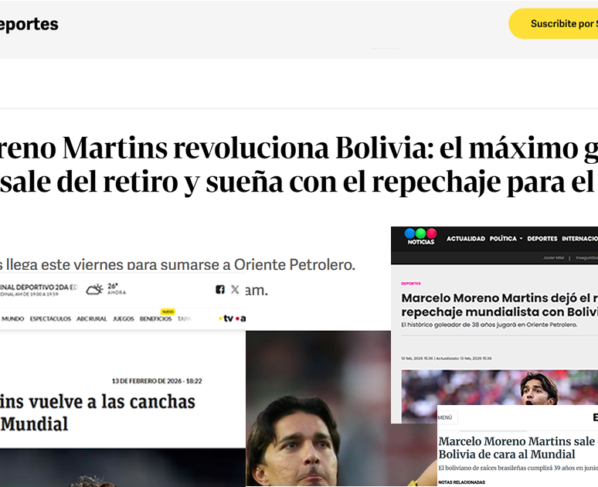Viewport: 598px width, 487px height.
Task: Click the Facebook share icon
Action: click(x=220, y=289)
